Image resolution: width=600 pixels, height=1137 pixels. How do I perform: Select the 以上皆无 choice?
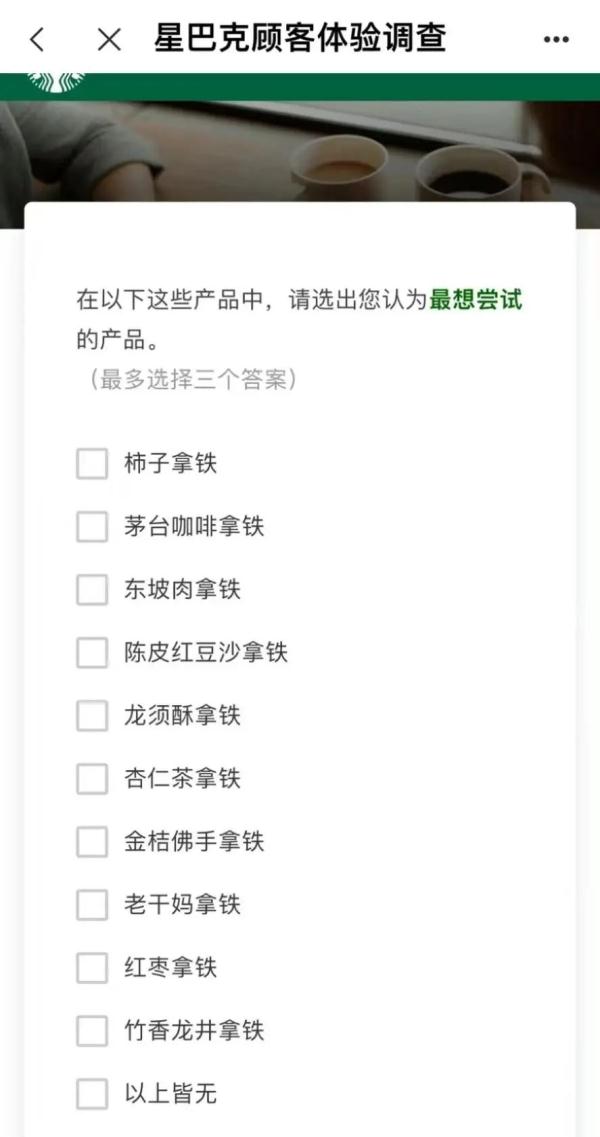coord(91,1094)
